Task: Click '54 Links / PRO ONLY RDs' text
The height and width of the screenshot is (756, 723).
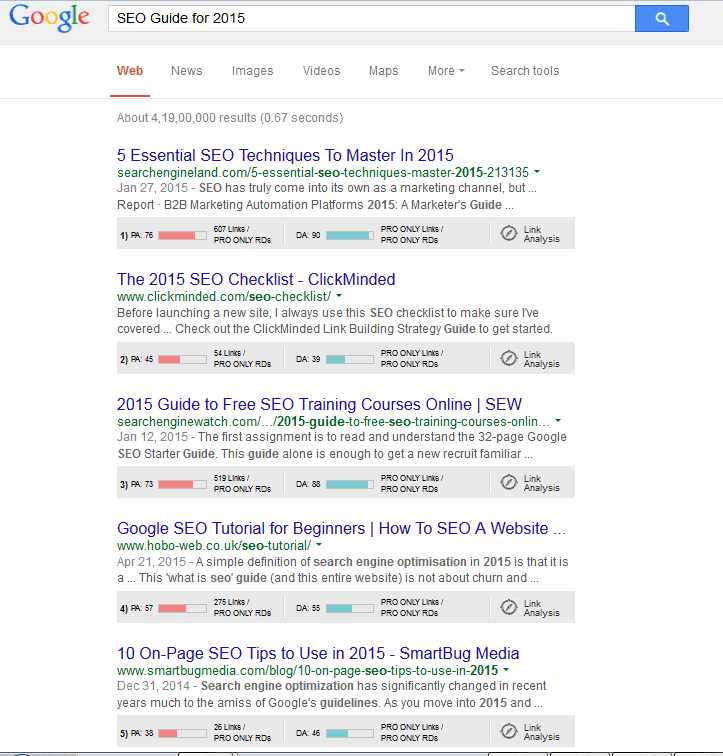Action: [242, 358]
